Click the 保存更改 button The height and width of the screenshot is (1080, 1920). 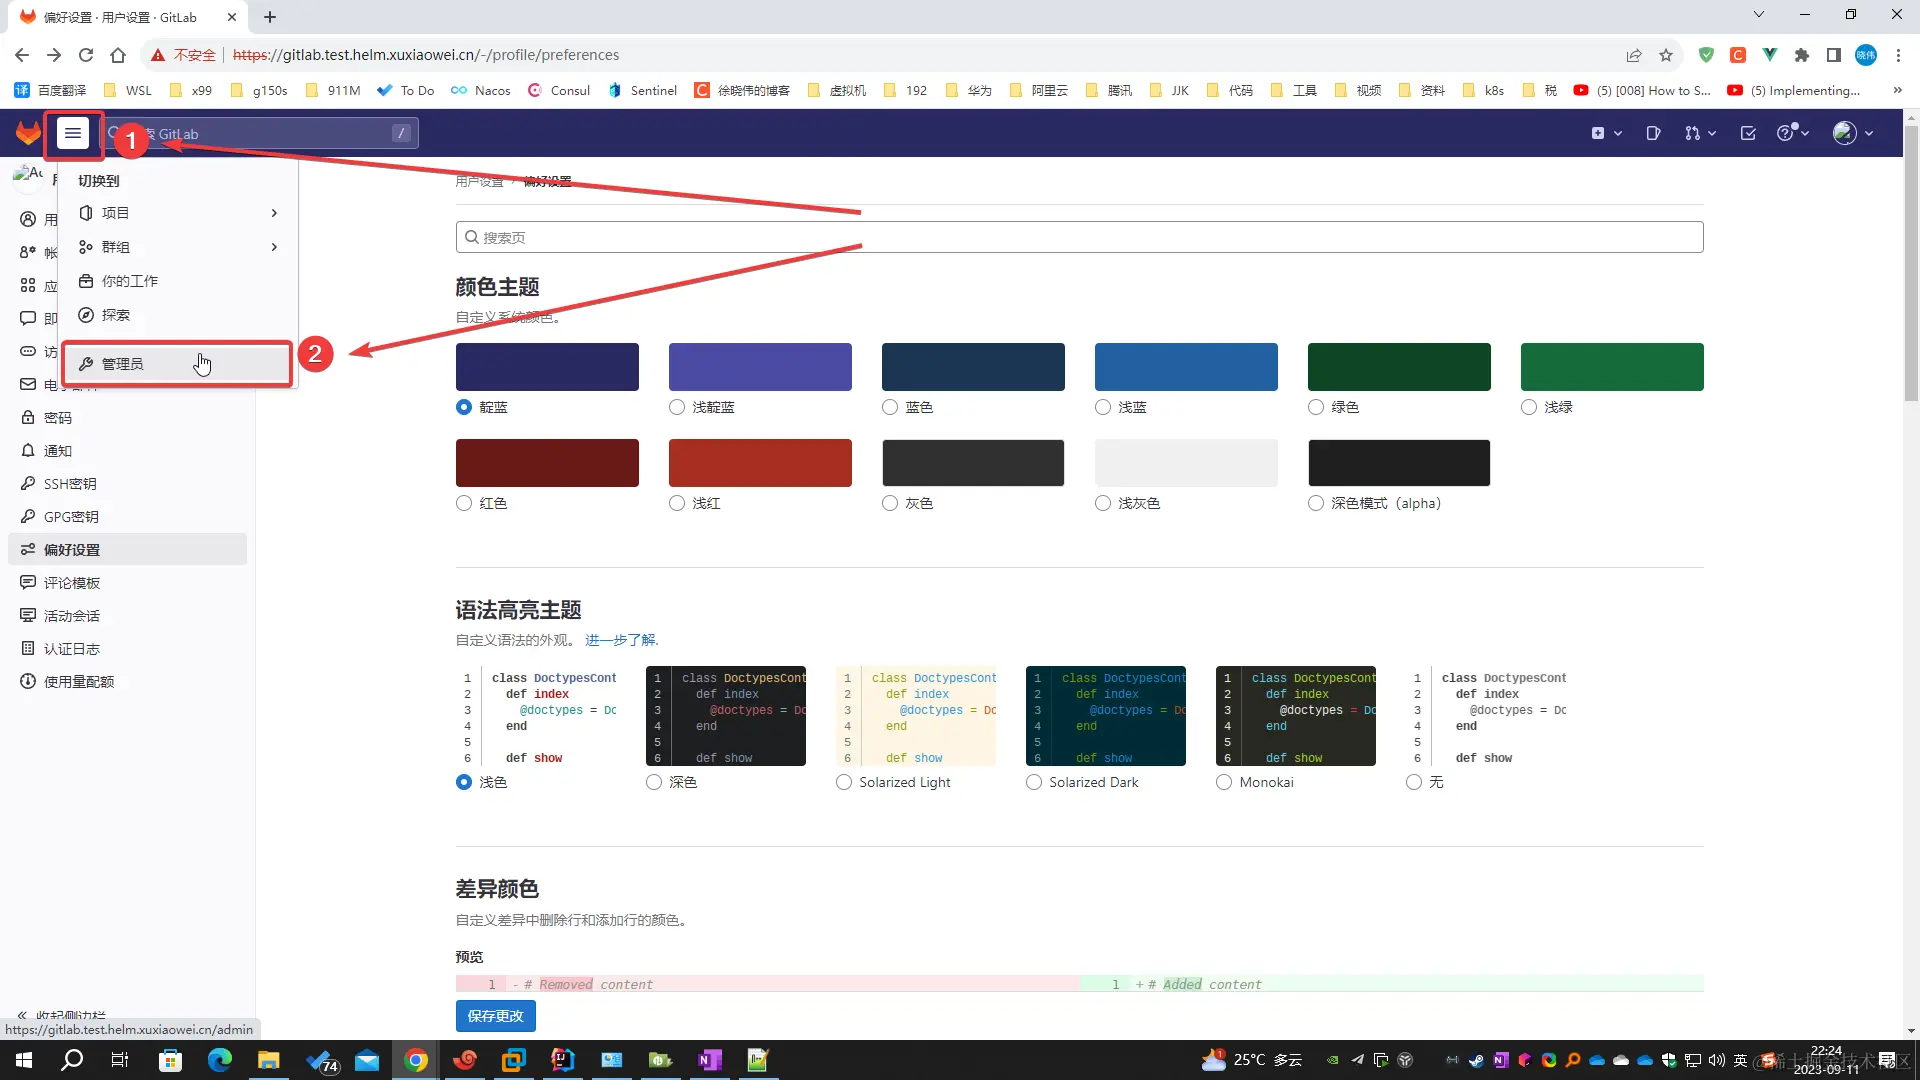pyautogui.click(x=495, y=1016)
